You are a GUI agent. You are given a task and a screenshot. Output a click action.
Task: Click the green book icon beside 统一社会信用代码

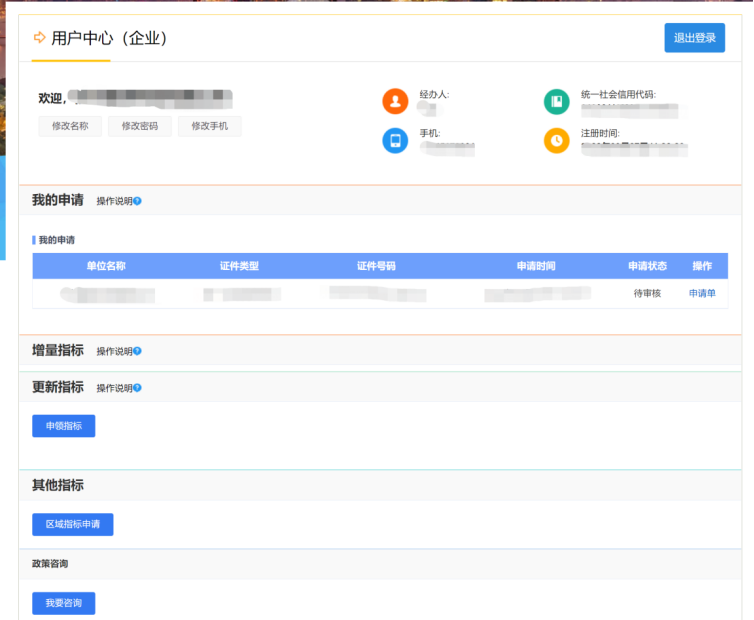557,101
